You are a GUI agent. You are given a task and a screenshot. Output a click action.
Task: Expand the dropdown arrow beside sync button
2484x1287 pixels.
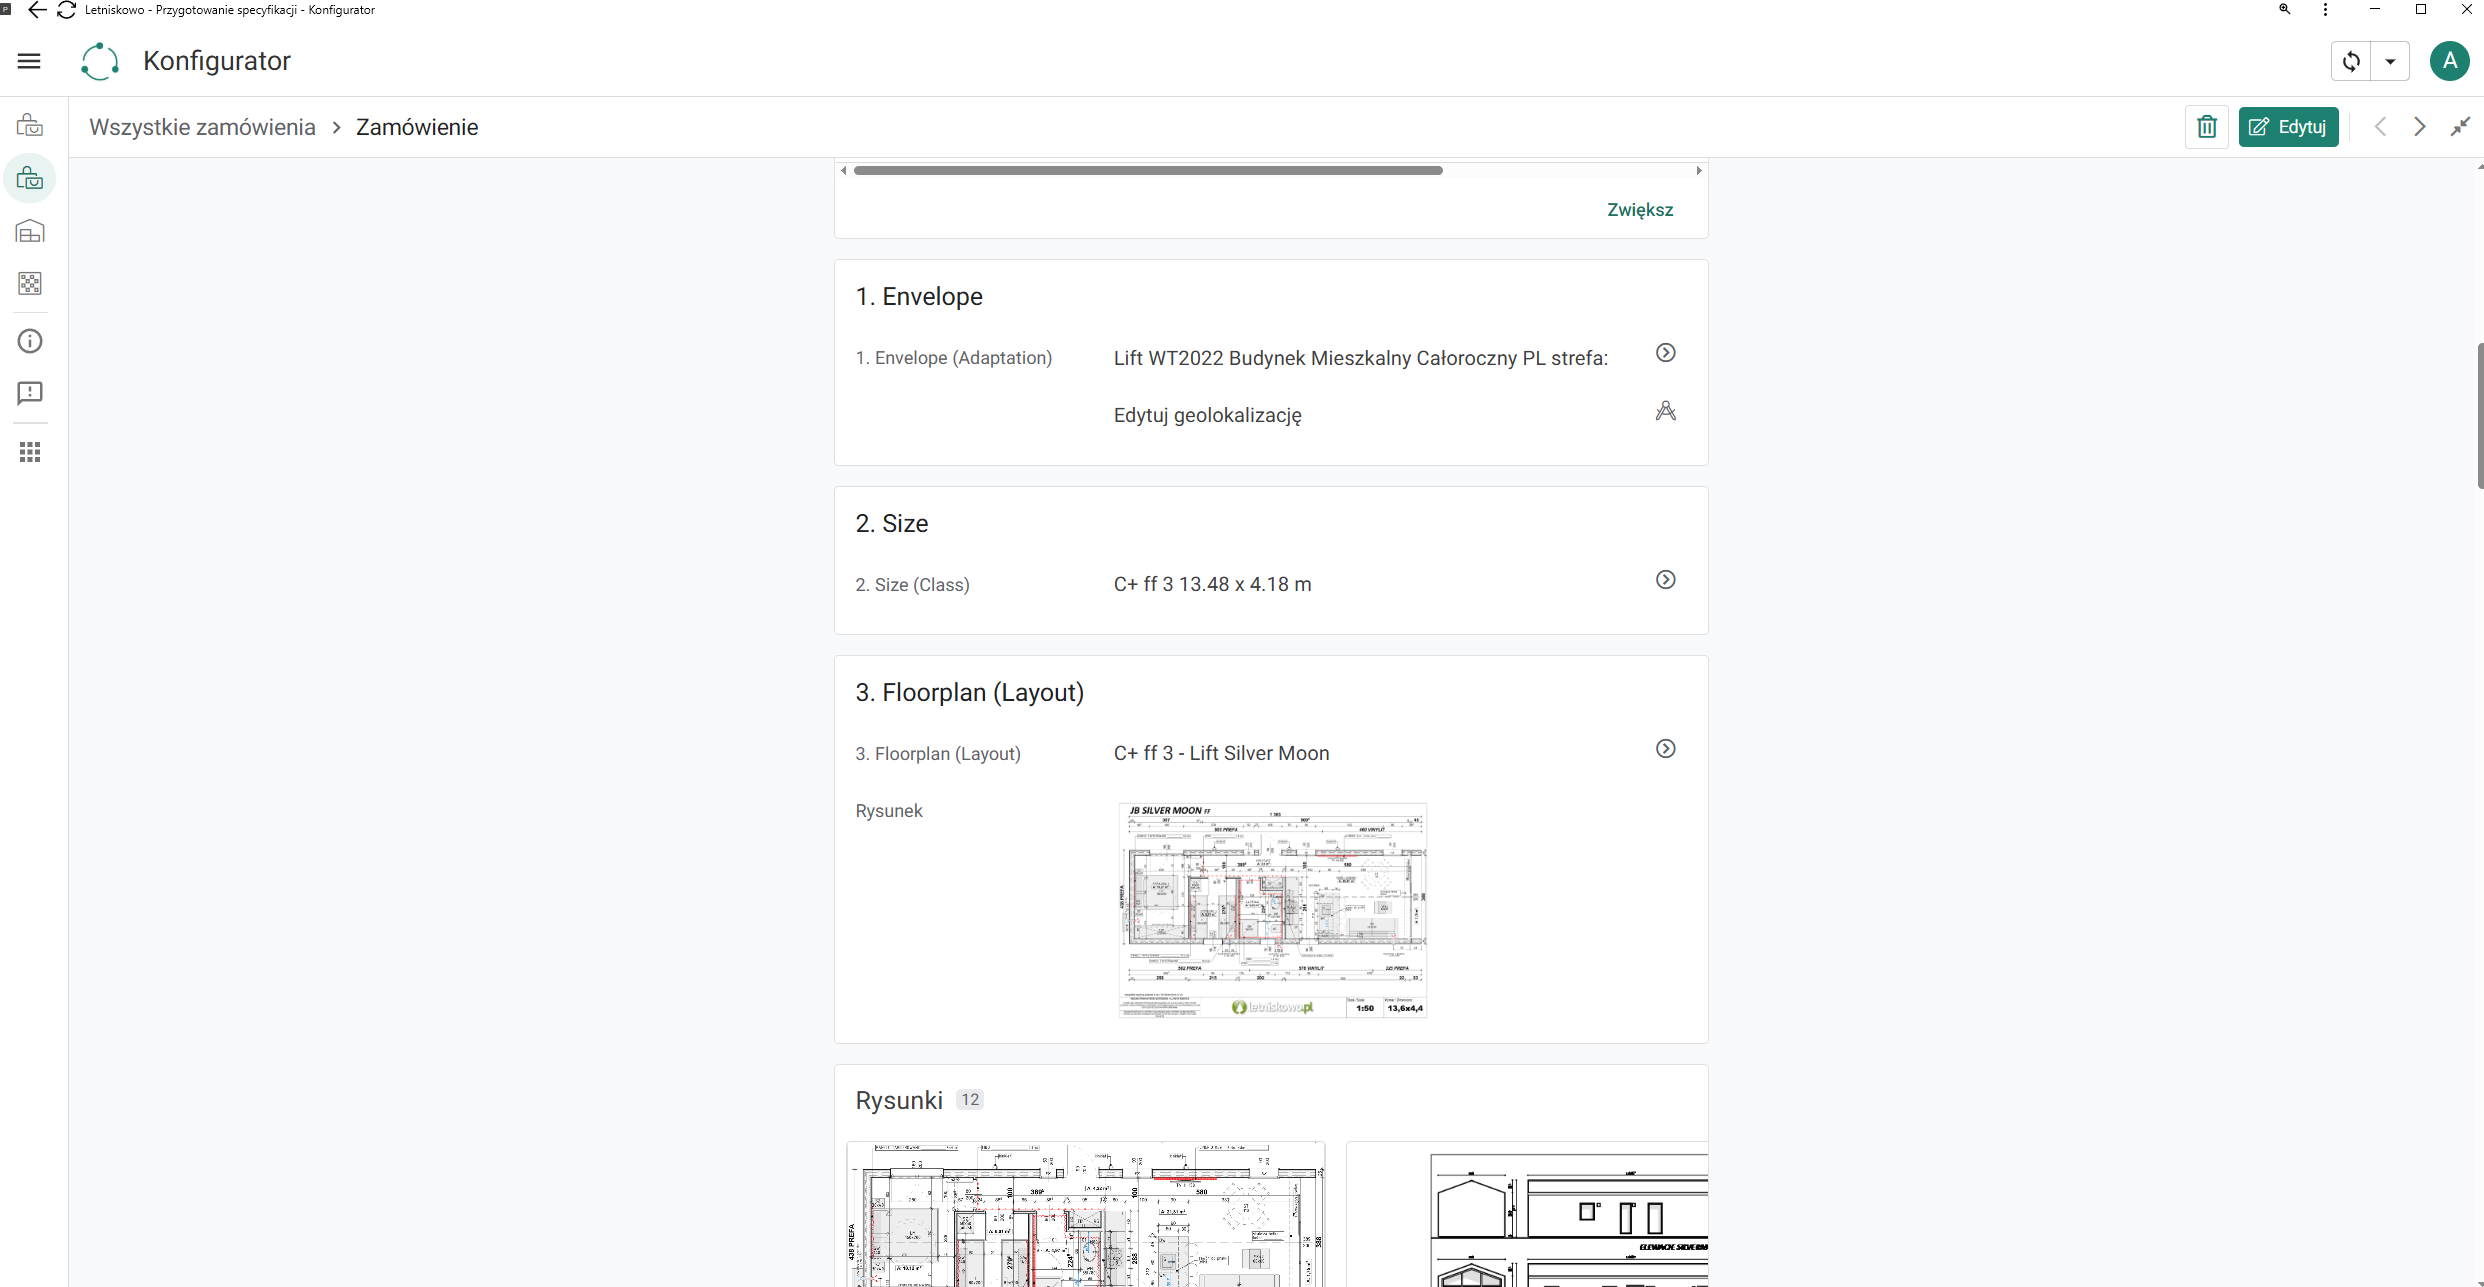pyautogui.click(x=2391, y=61)
